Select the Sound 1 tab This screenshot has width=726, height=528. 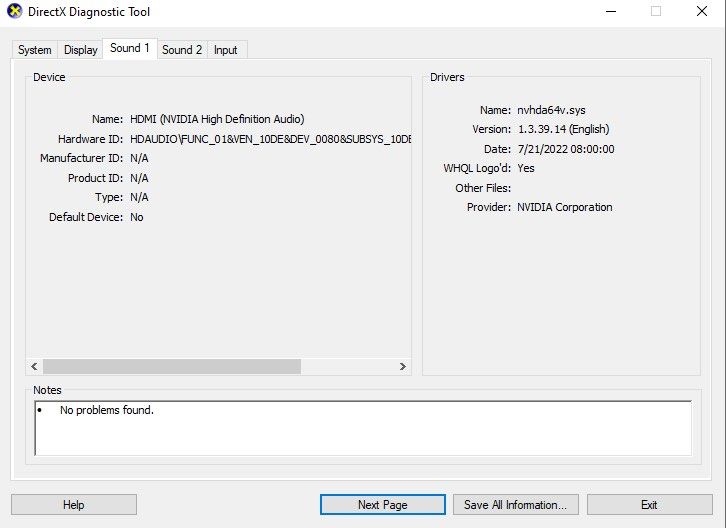coord(130,48)
